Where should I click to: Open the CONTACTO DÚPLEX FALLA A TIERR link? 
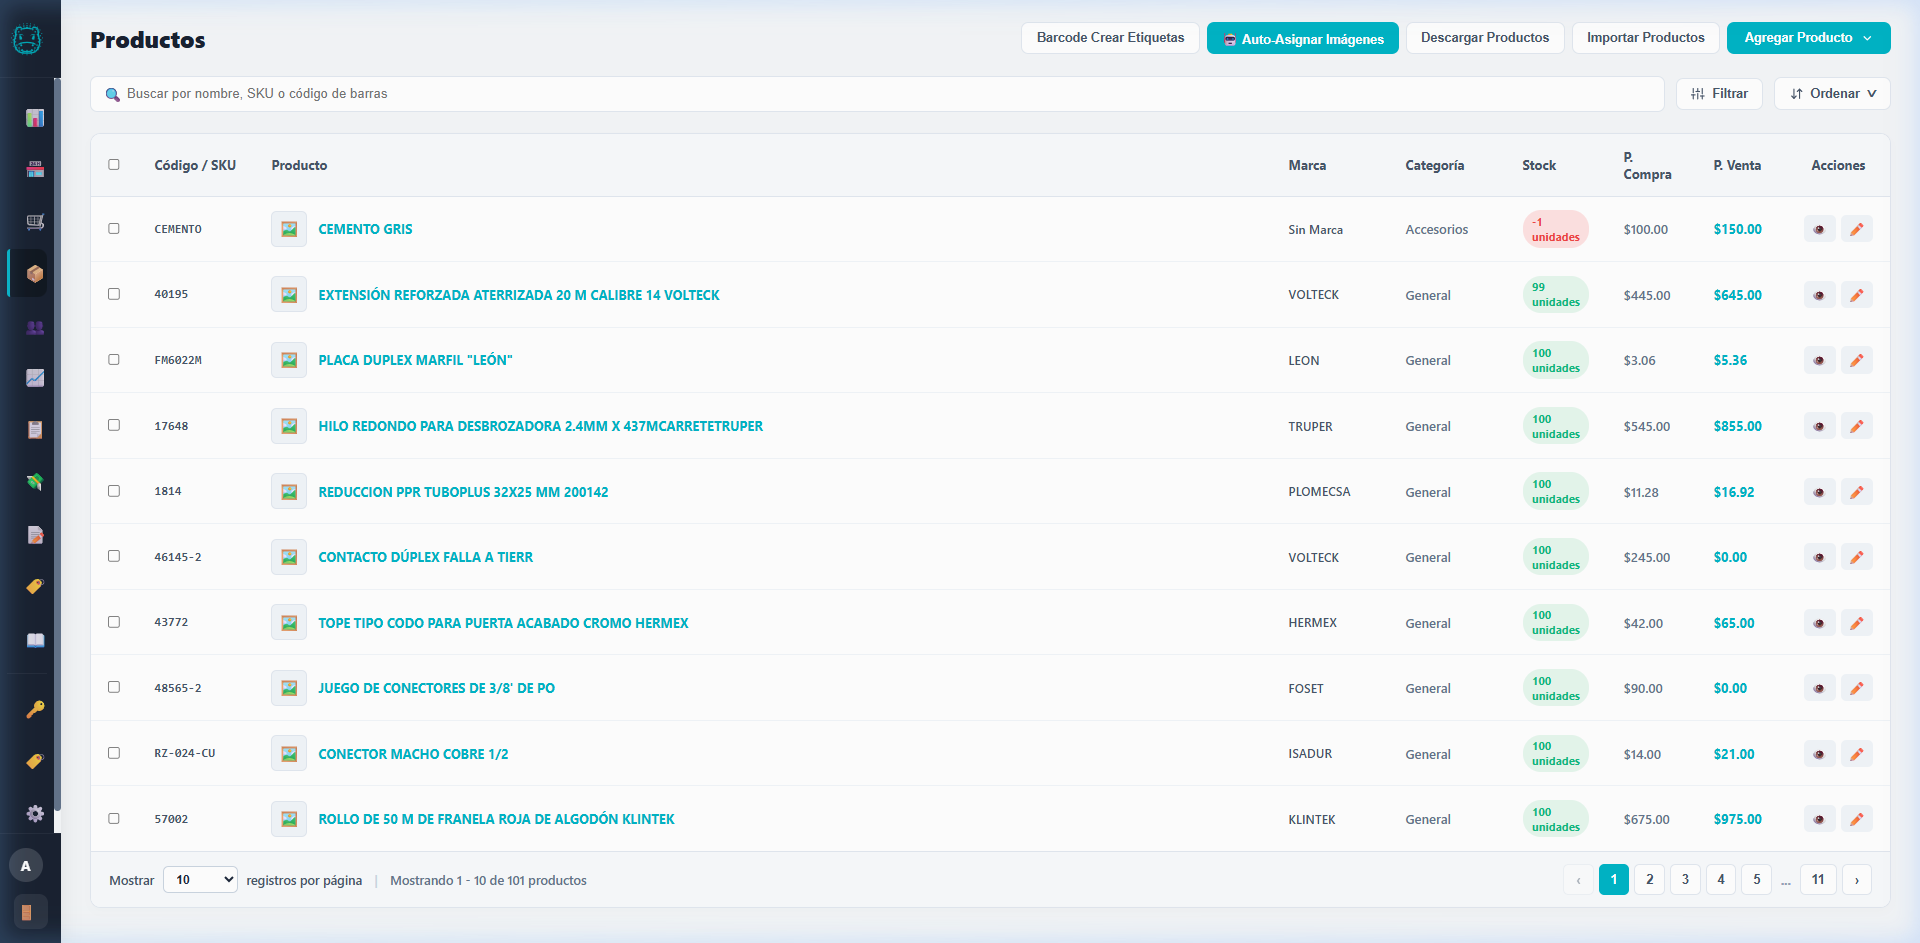(426, 557)
